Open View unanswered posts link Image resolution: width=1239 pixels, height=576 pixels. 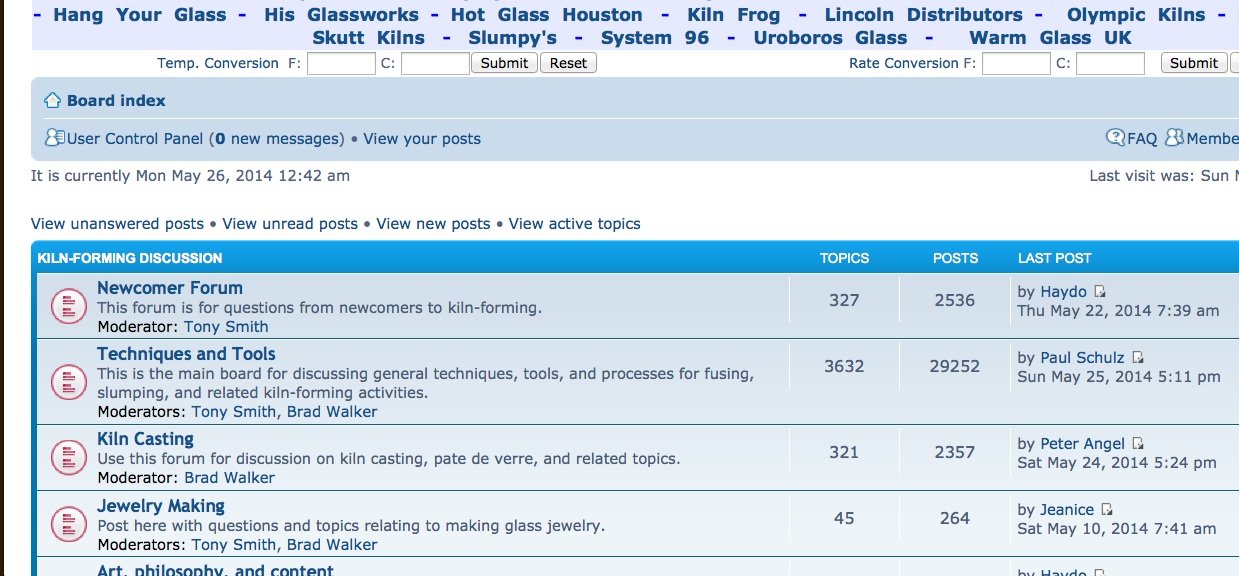coord(117,224)
